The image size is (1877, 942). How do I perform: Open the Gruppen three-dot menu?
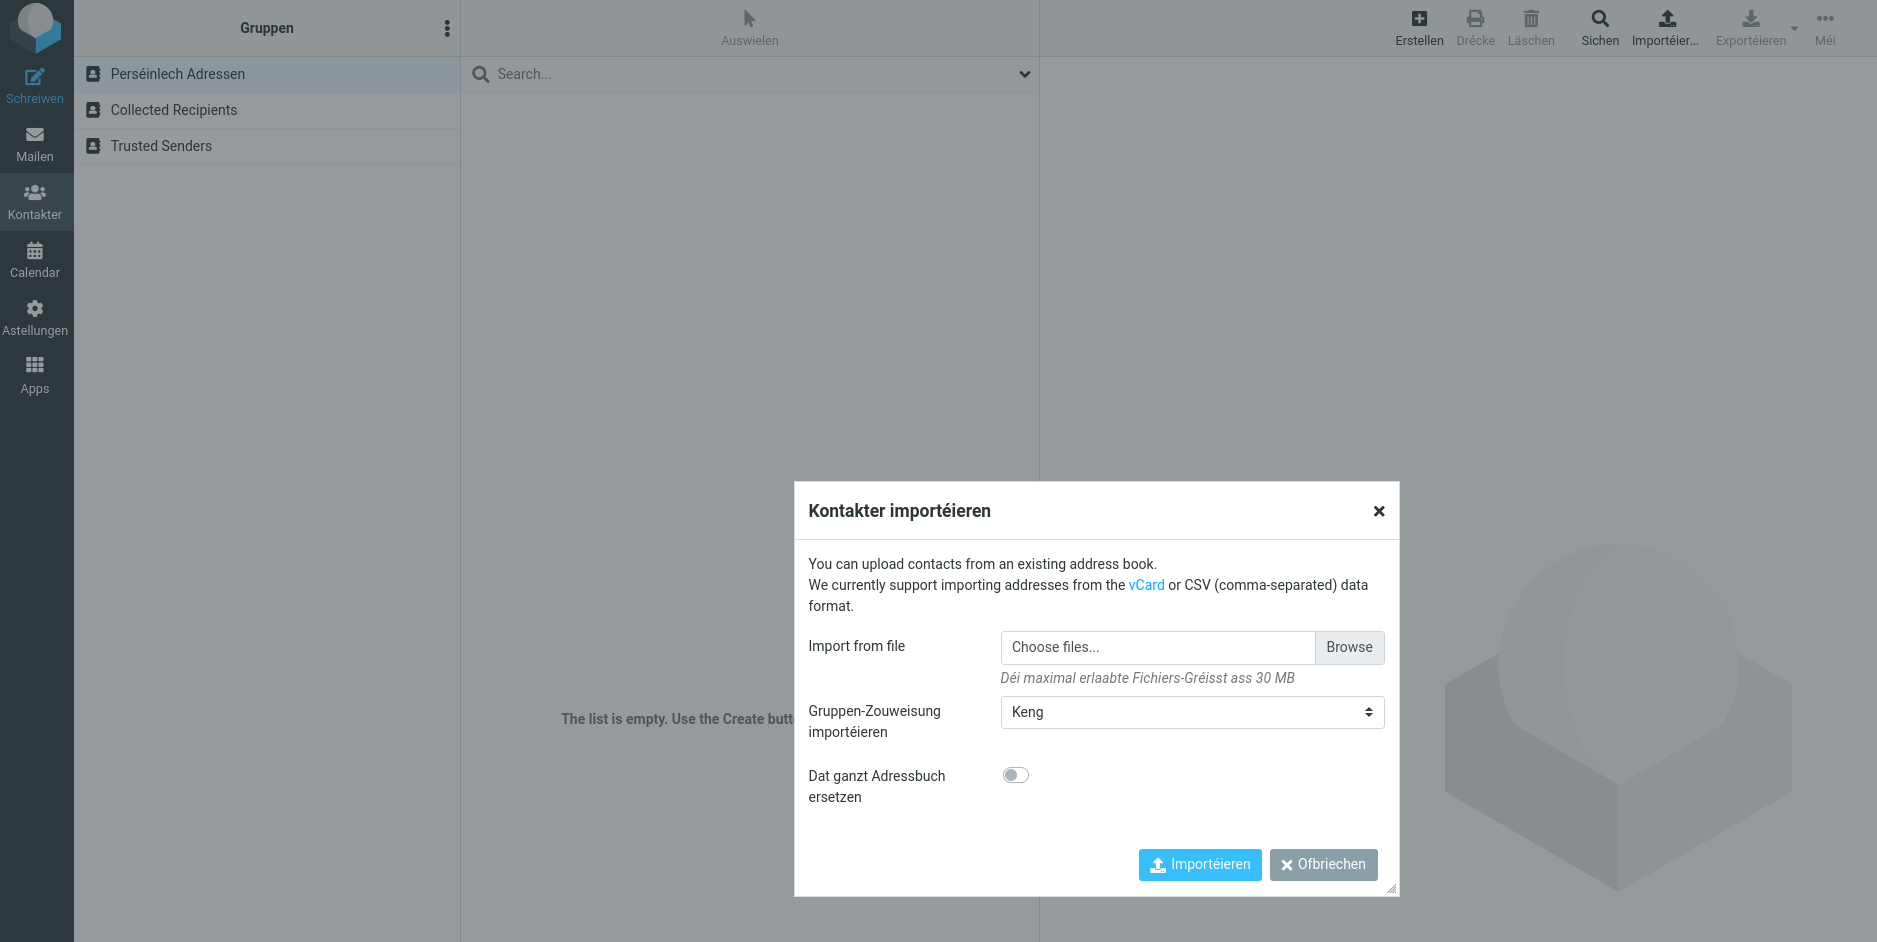447,28
